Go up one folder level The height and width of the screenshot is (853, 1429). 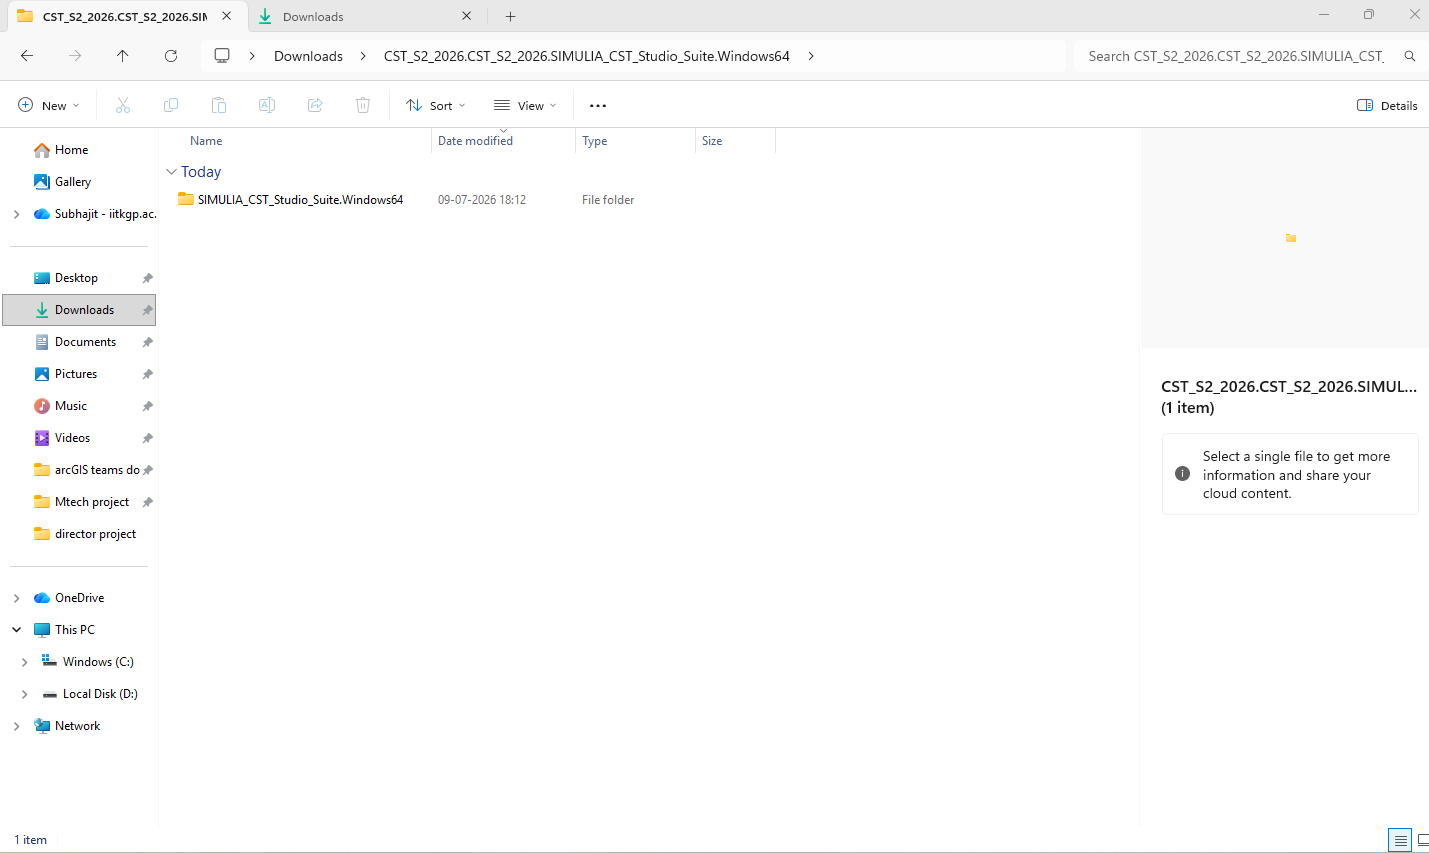tap(123, 56)
